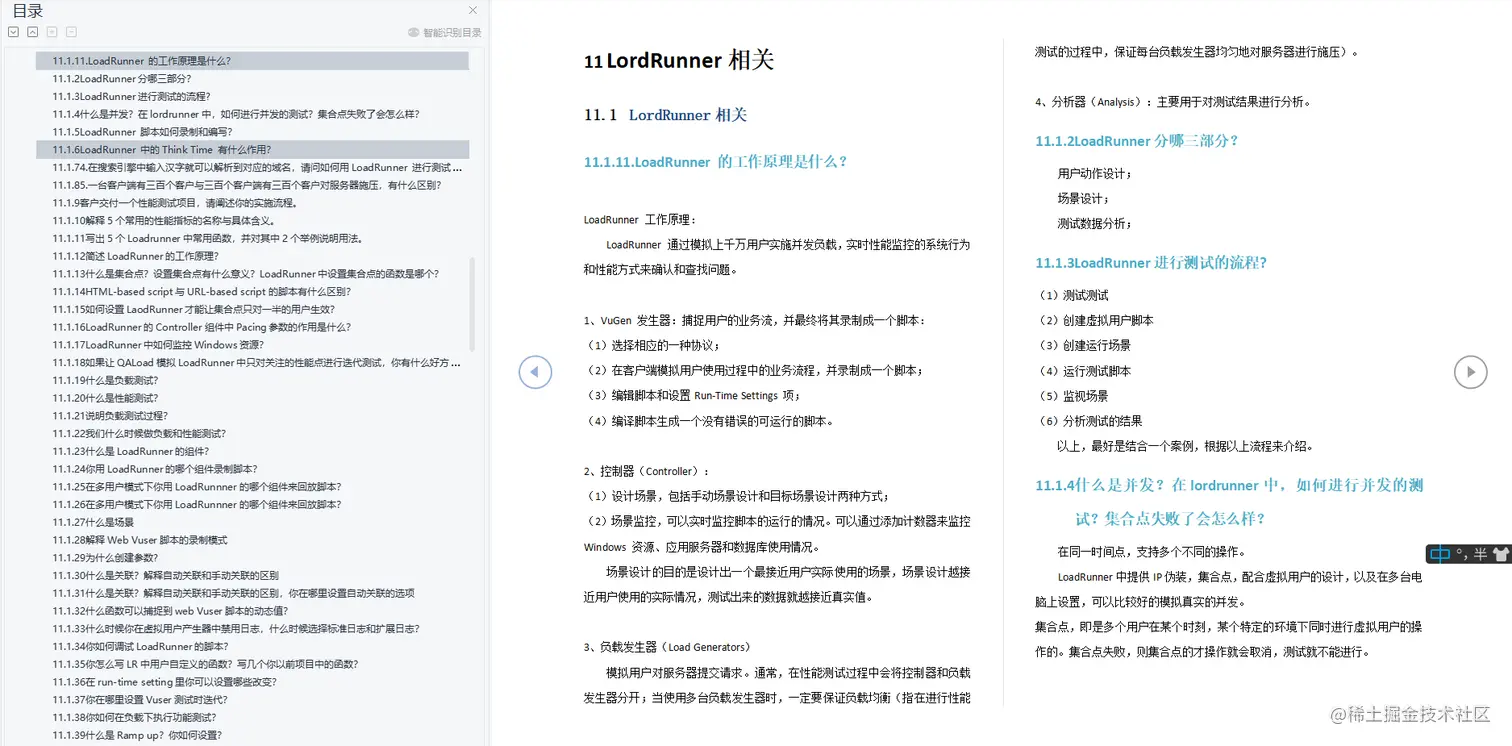The height and width of the screenshot is (746, 1512).
Task: Toggle 半 to switch half/full width characters
Action: [1480, 554]
